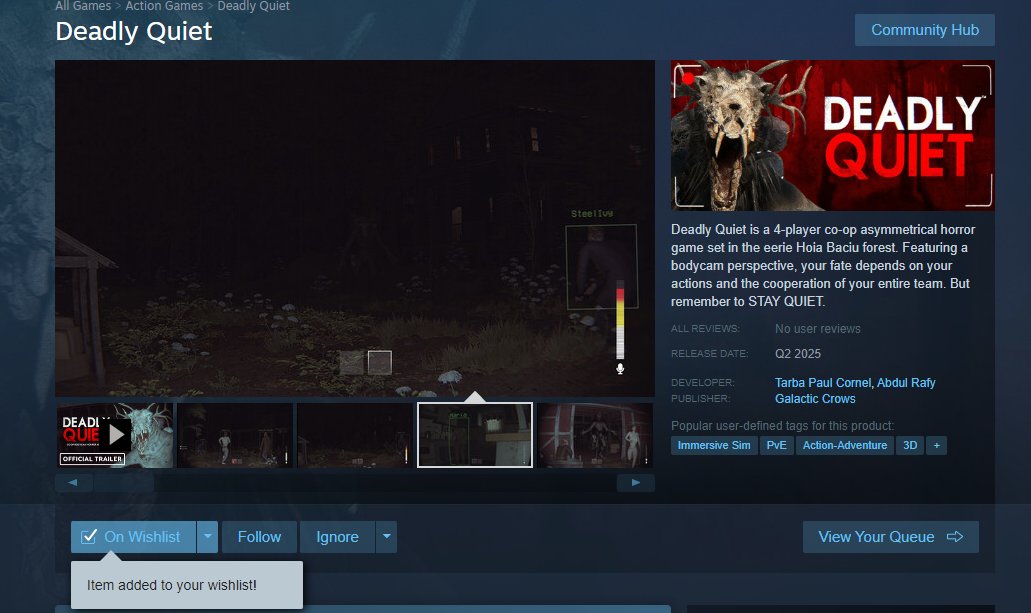The image size is (1031, 613).
Task: Click the 'Q2 2025' release date
Action: [798, 354]
